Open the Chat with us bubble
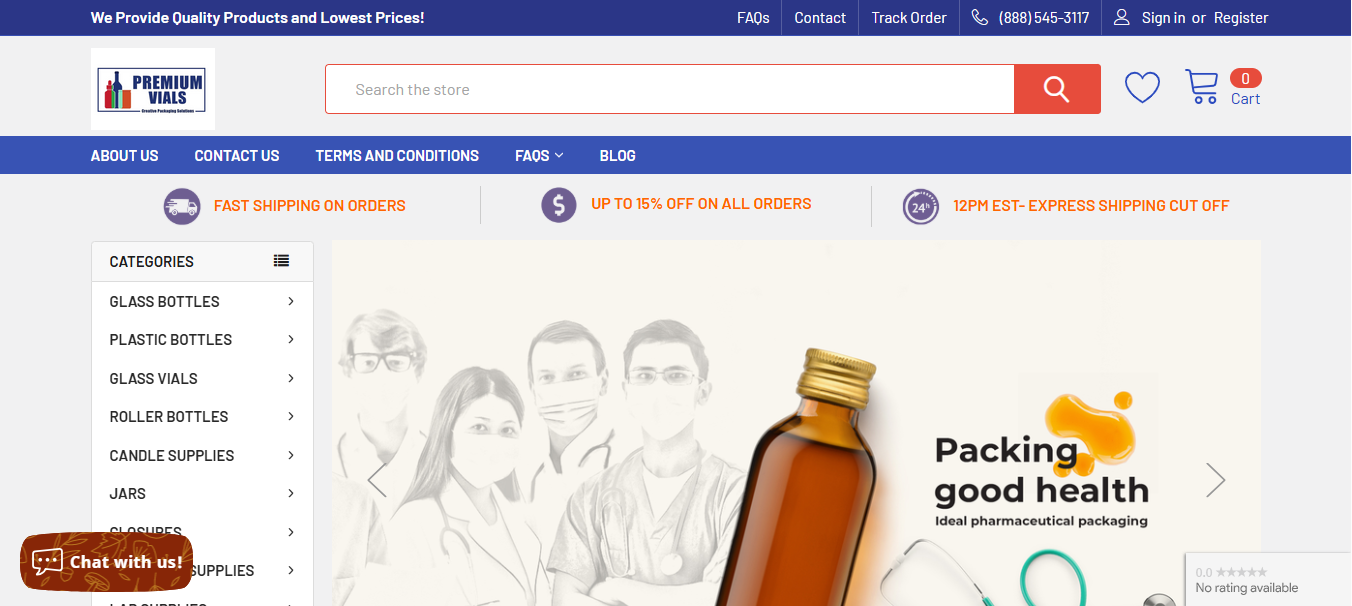This screenshot has height=606, width=1352. (x=105, y=562)
